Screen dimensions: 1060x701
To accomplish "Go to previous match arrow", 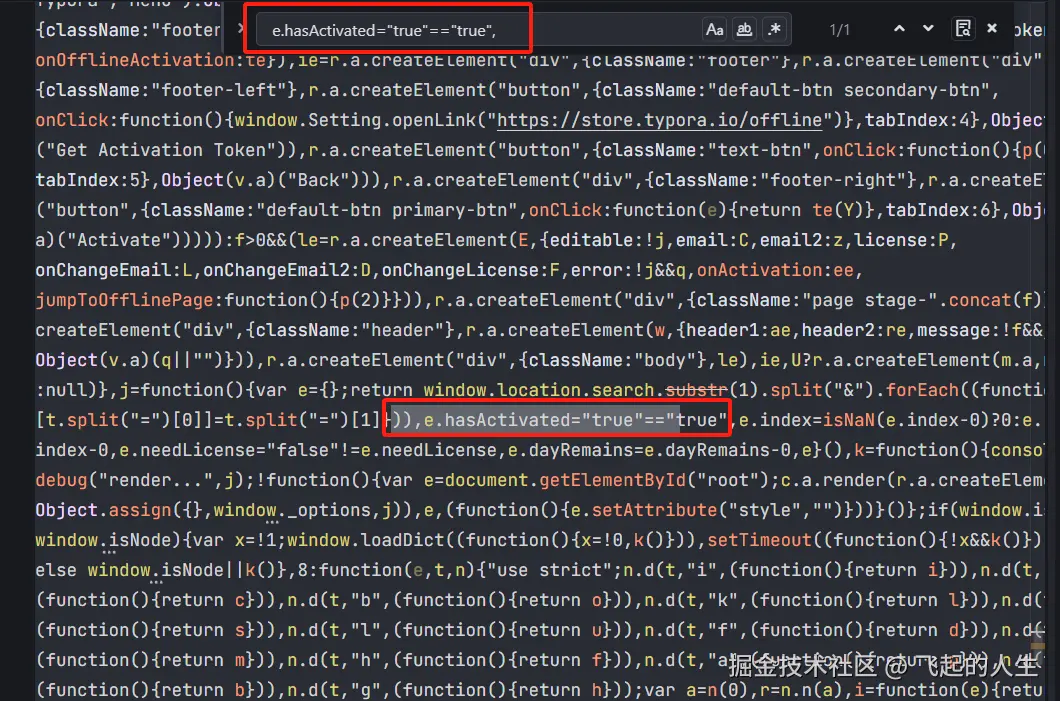I will 899,29.
